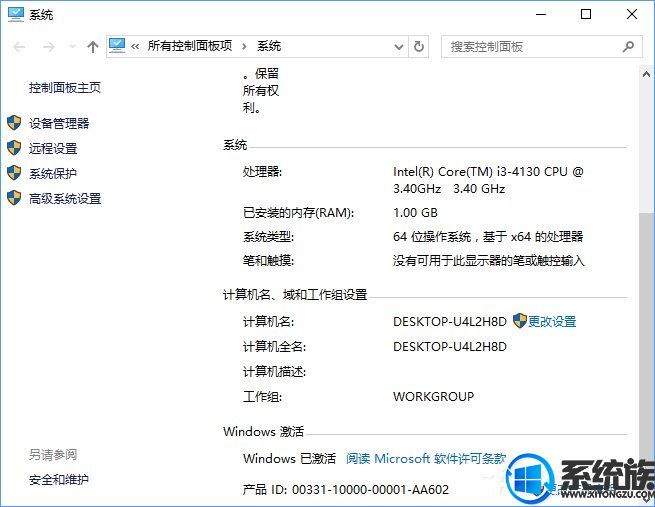Select the WORKGROUP value

434,396
